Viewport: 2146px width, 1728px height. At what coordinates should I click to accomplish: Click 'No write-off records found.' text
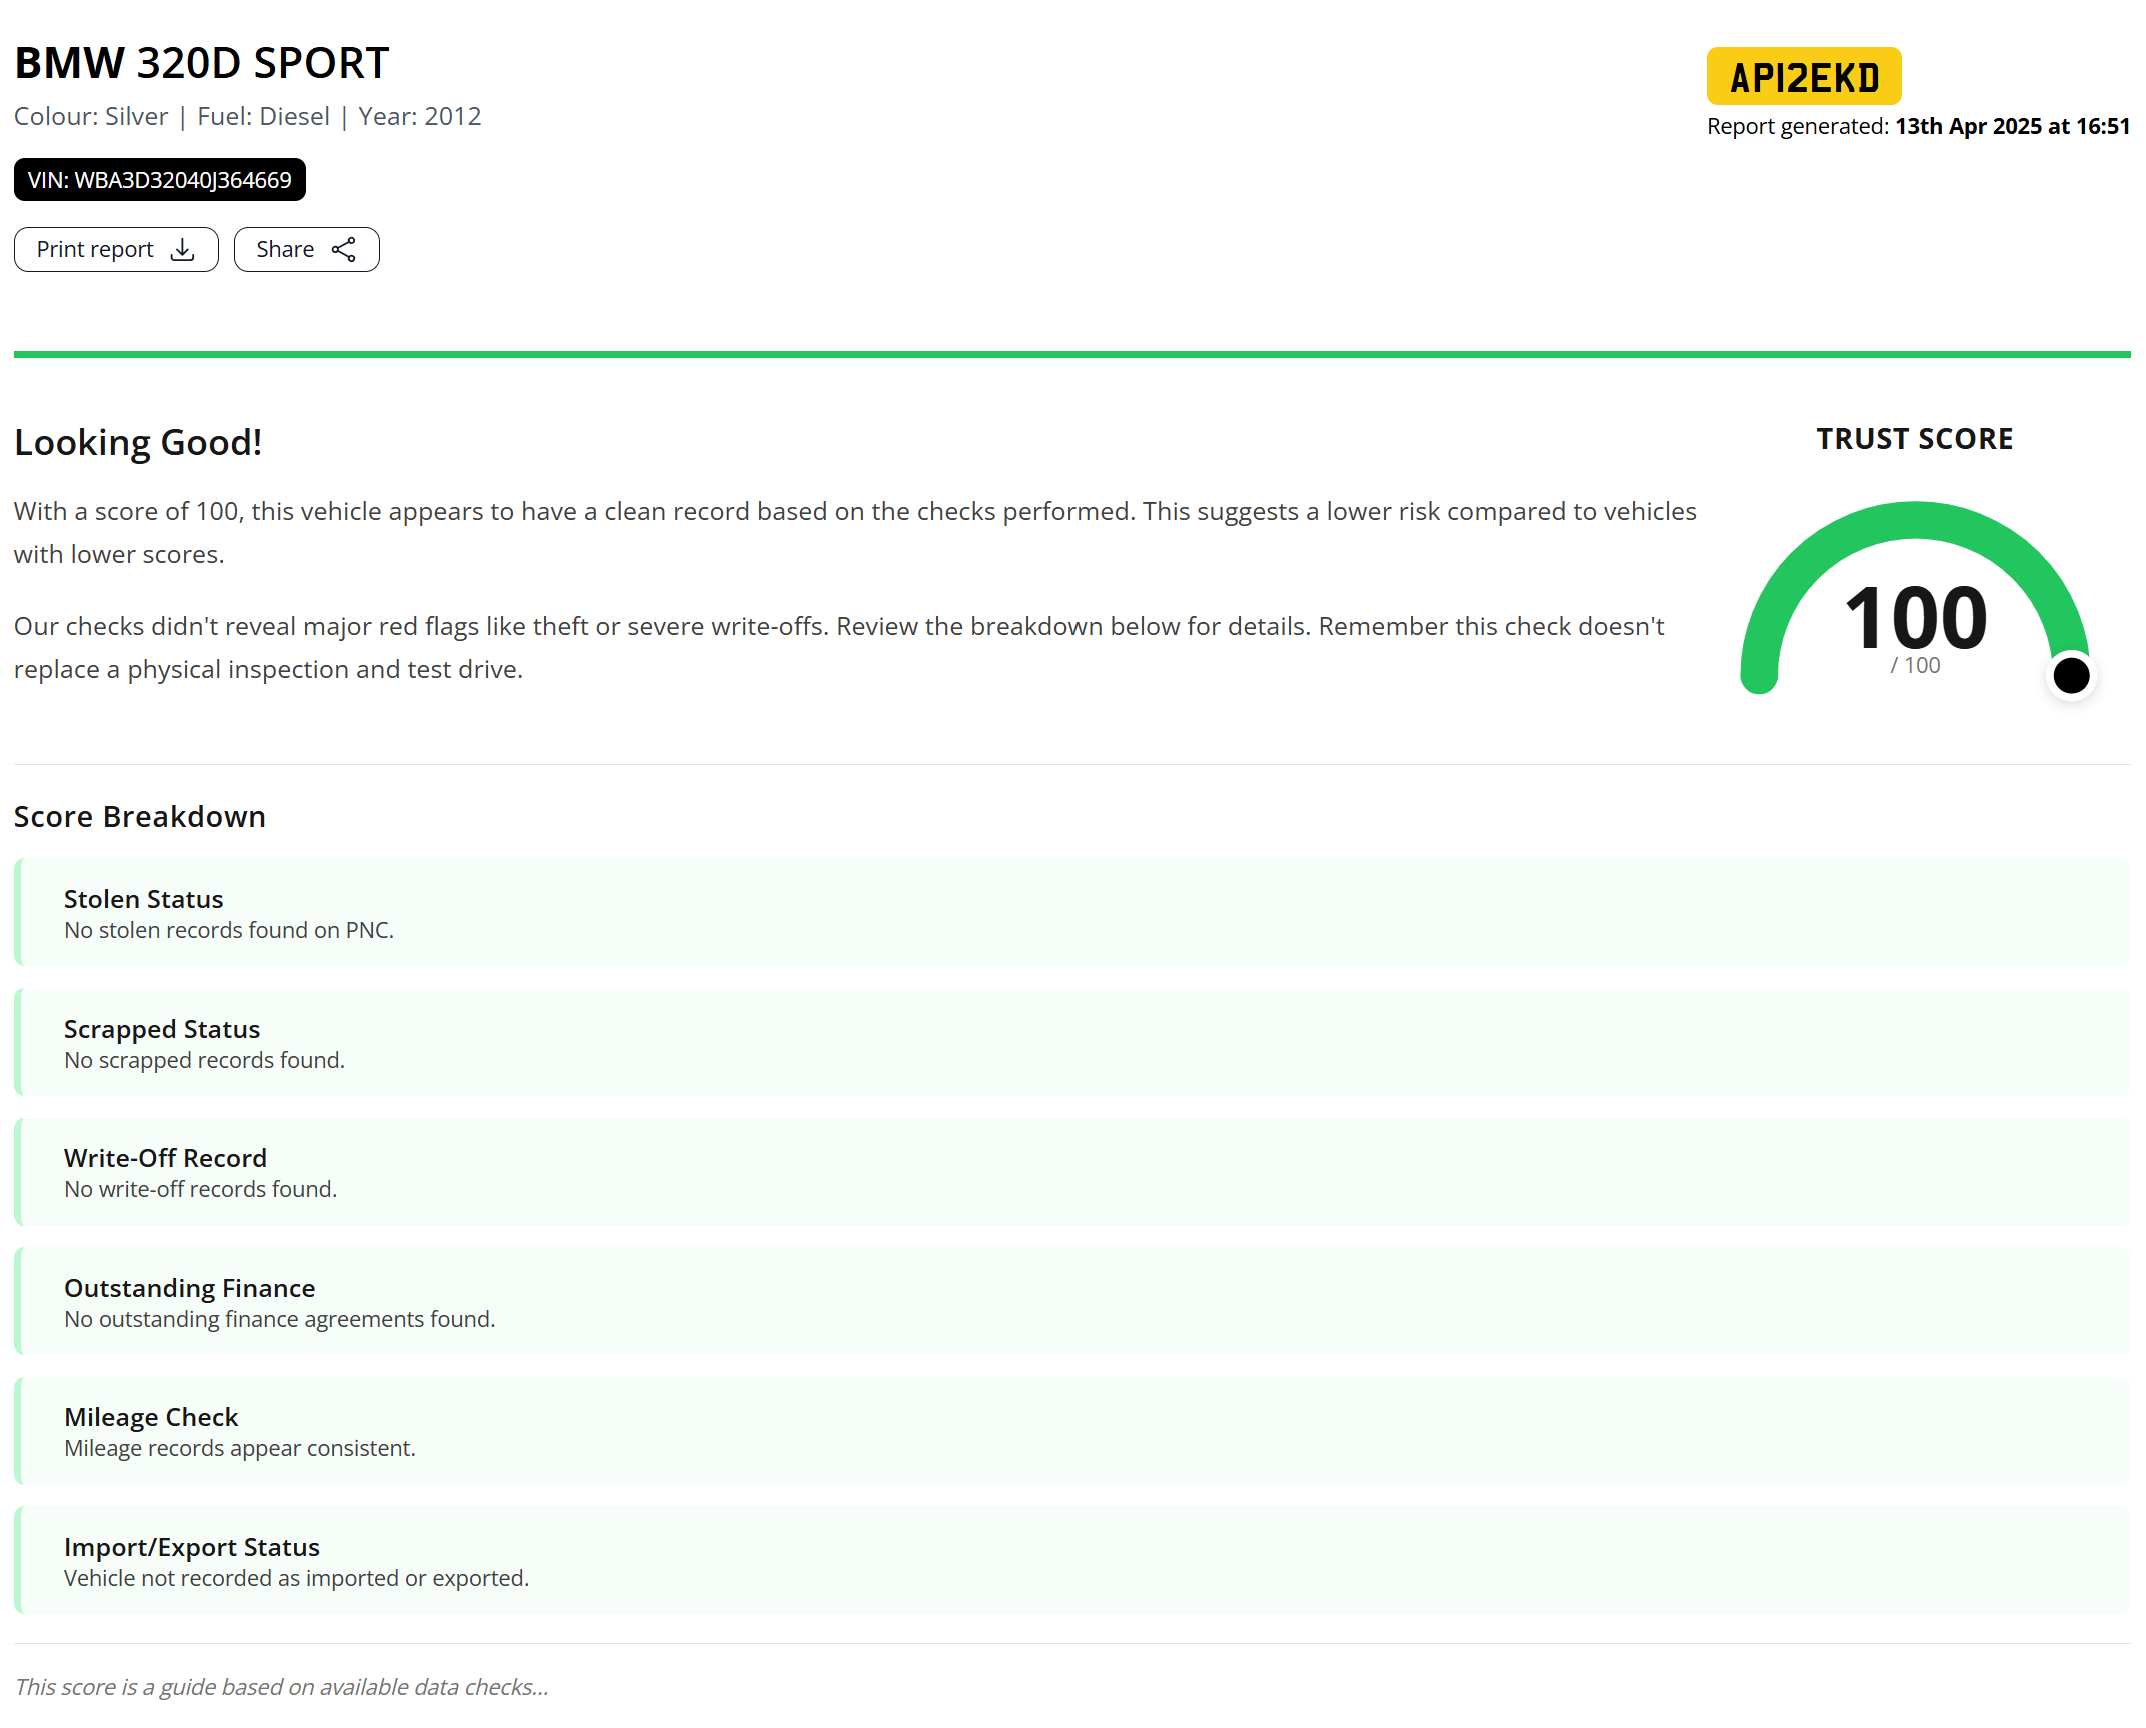[200, 1189]
